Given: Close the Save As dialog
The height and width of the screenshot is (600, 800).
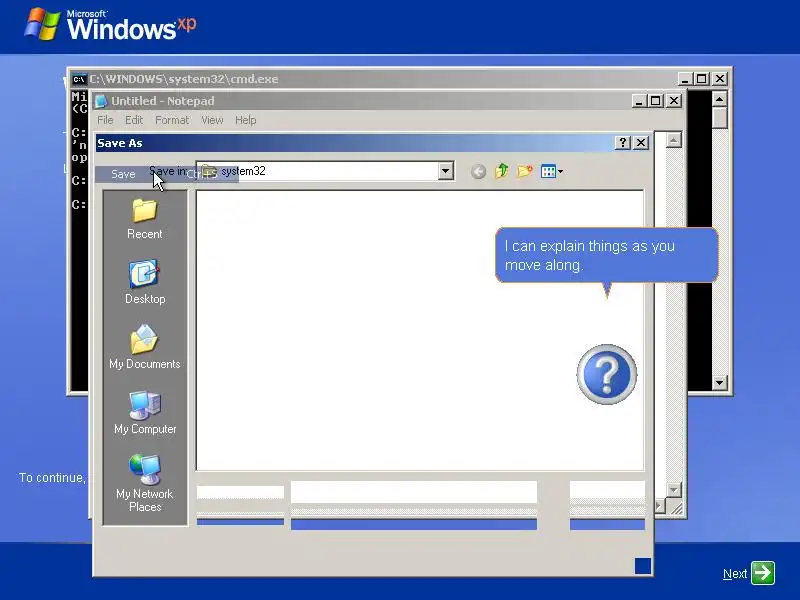Looking at the screenshot, I should [x=641, y=143].
